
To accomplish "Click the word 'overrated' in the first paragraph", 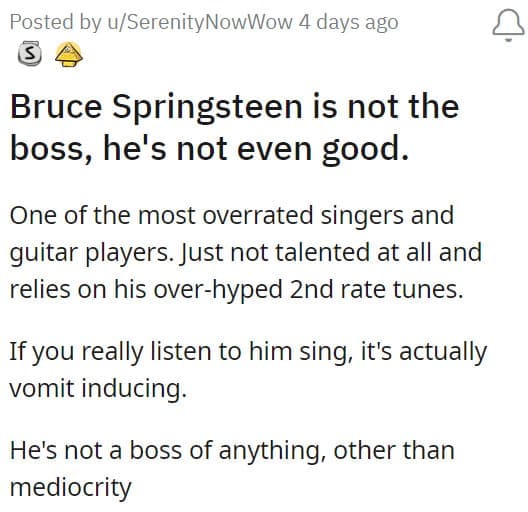I will tap(258, 215).
